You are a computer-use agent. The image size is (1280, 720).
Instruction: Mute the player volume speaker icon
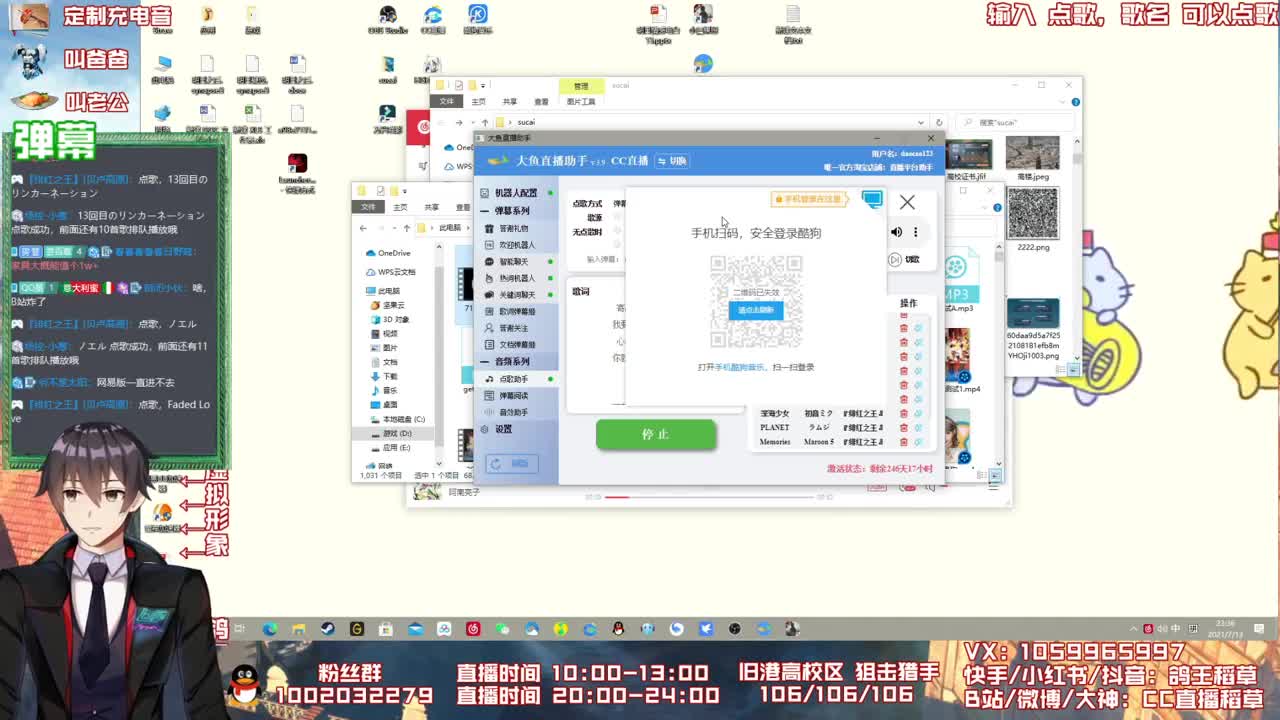point(896,232)
